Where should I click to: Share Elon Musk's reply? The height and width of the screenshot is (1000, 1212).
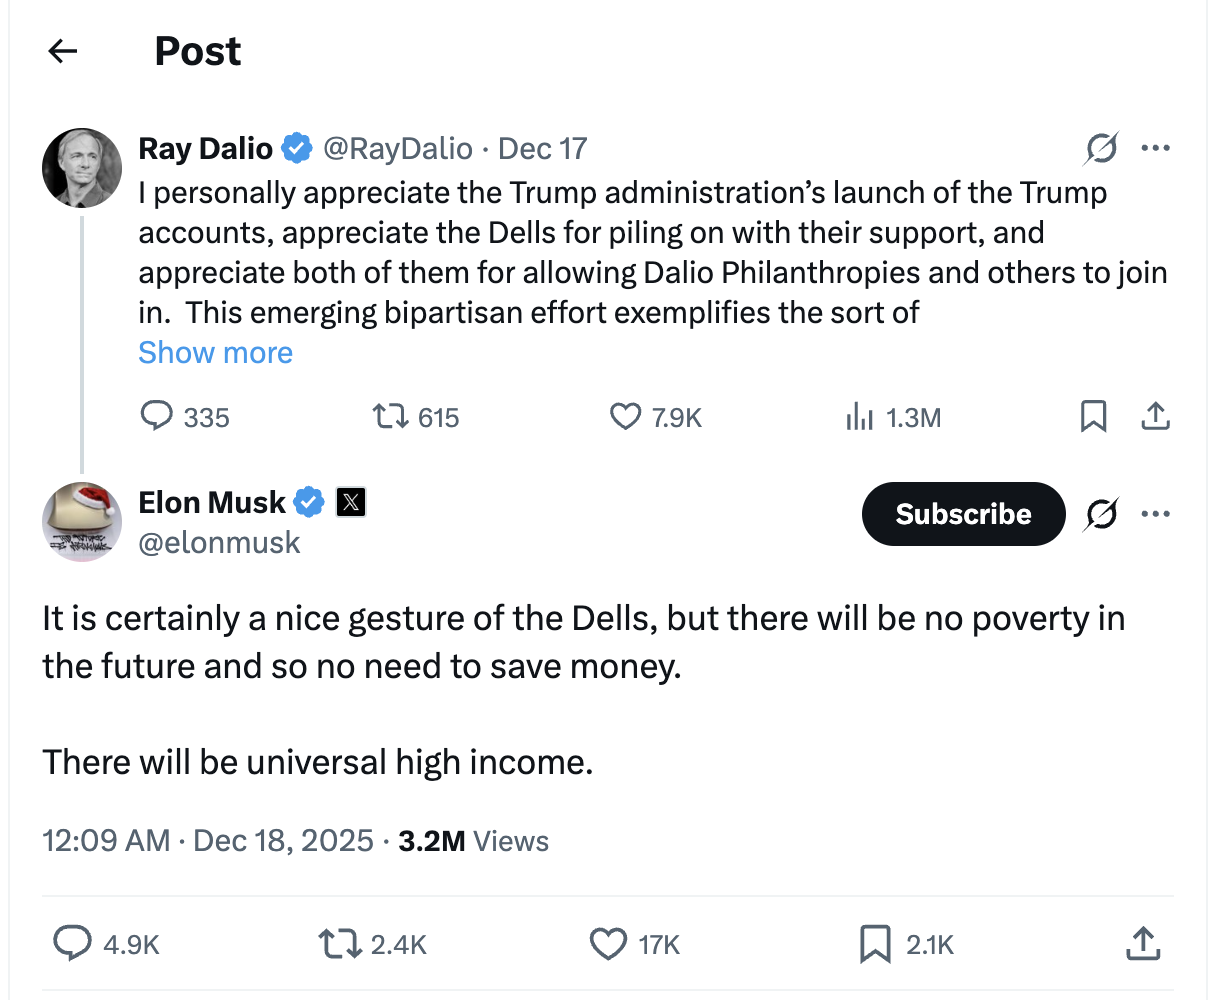click(x=1142, y=943)
